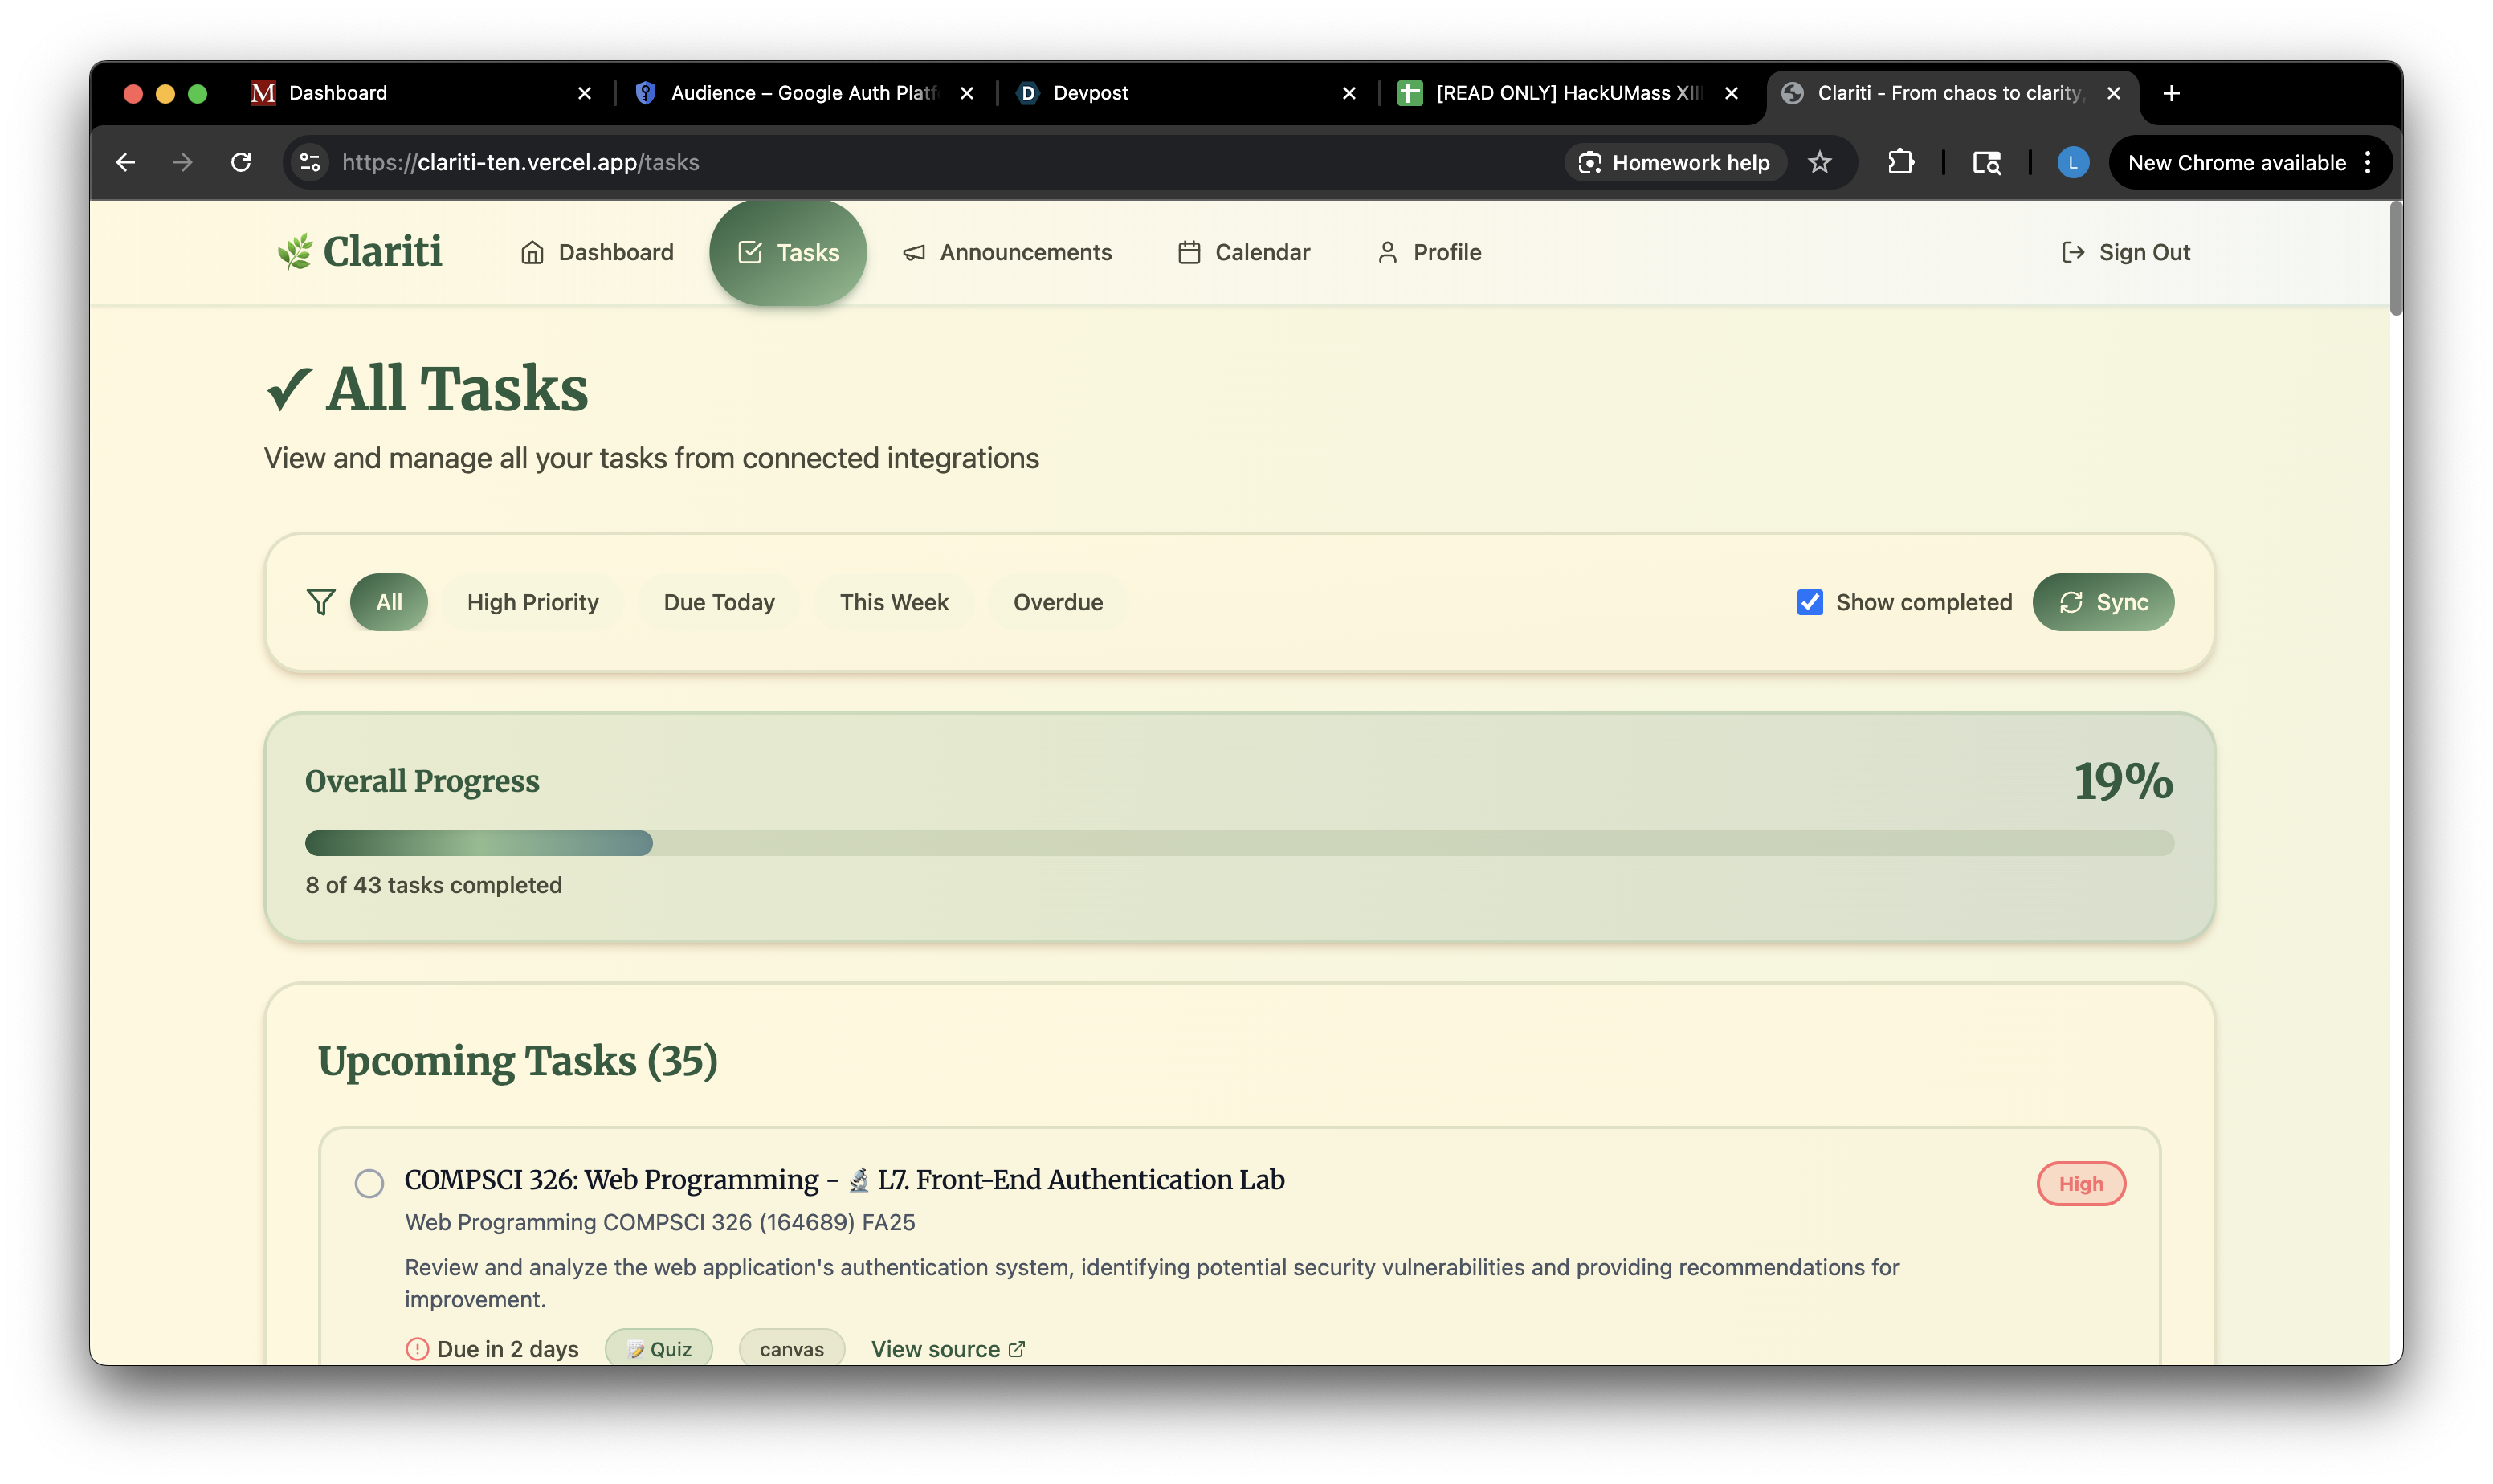Click the filter funnel icon
2493x1484 pixels.
(320, 602)
